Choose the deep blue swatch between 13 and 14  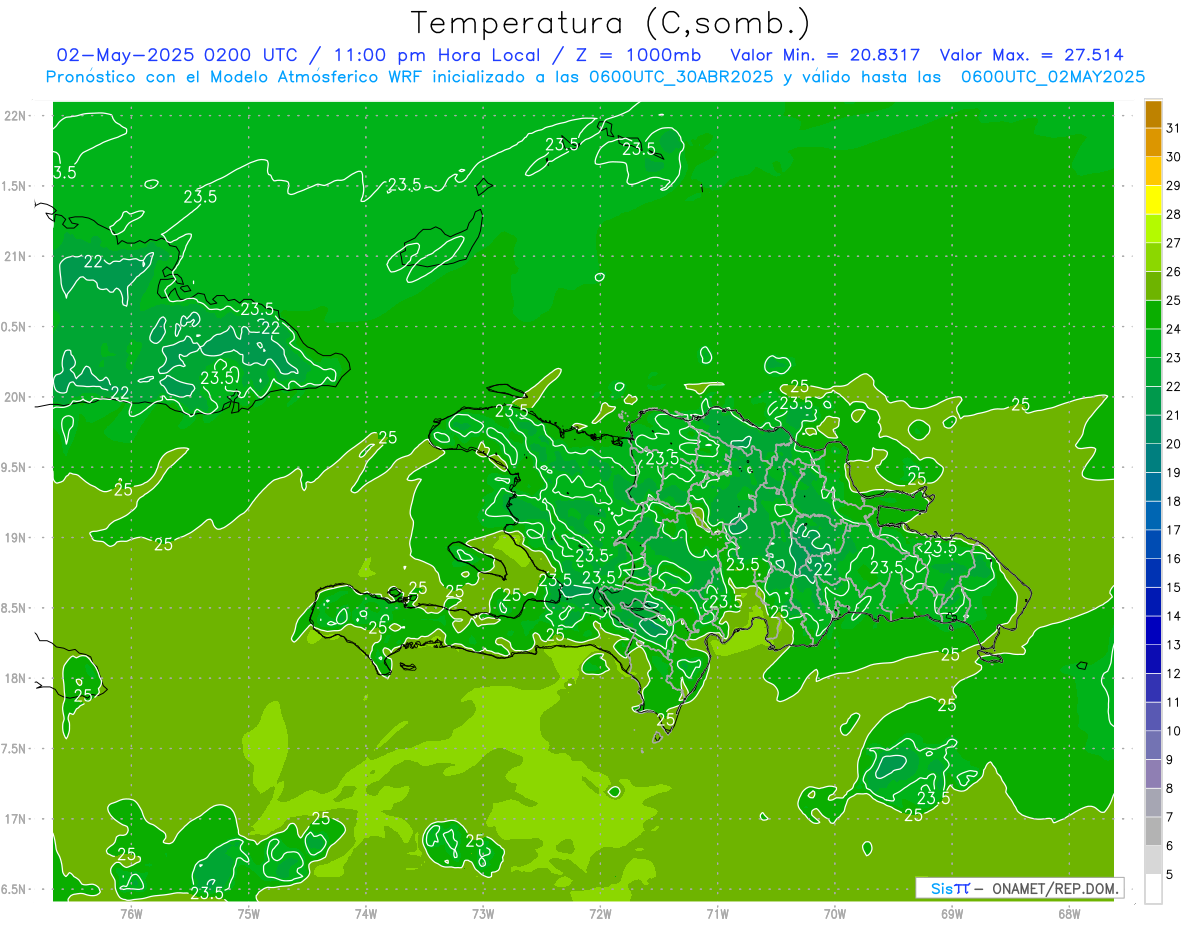(x=1153, y=630)
